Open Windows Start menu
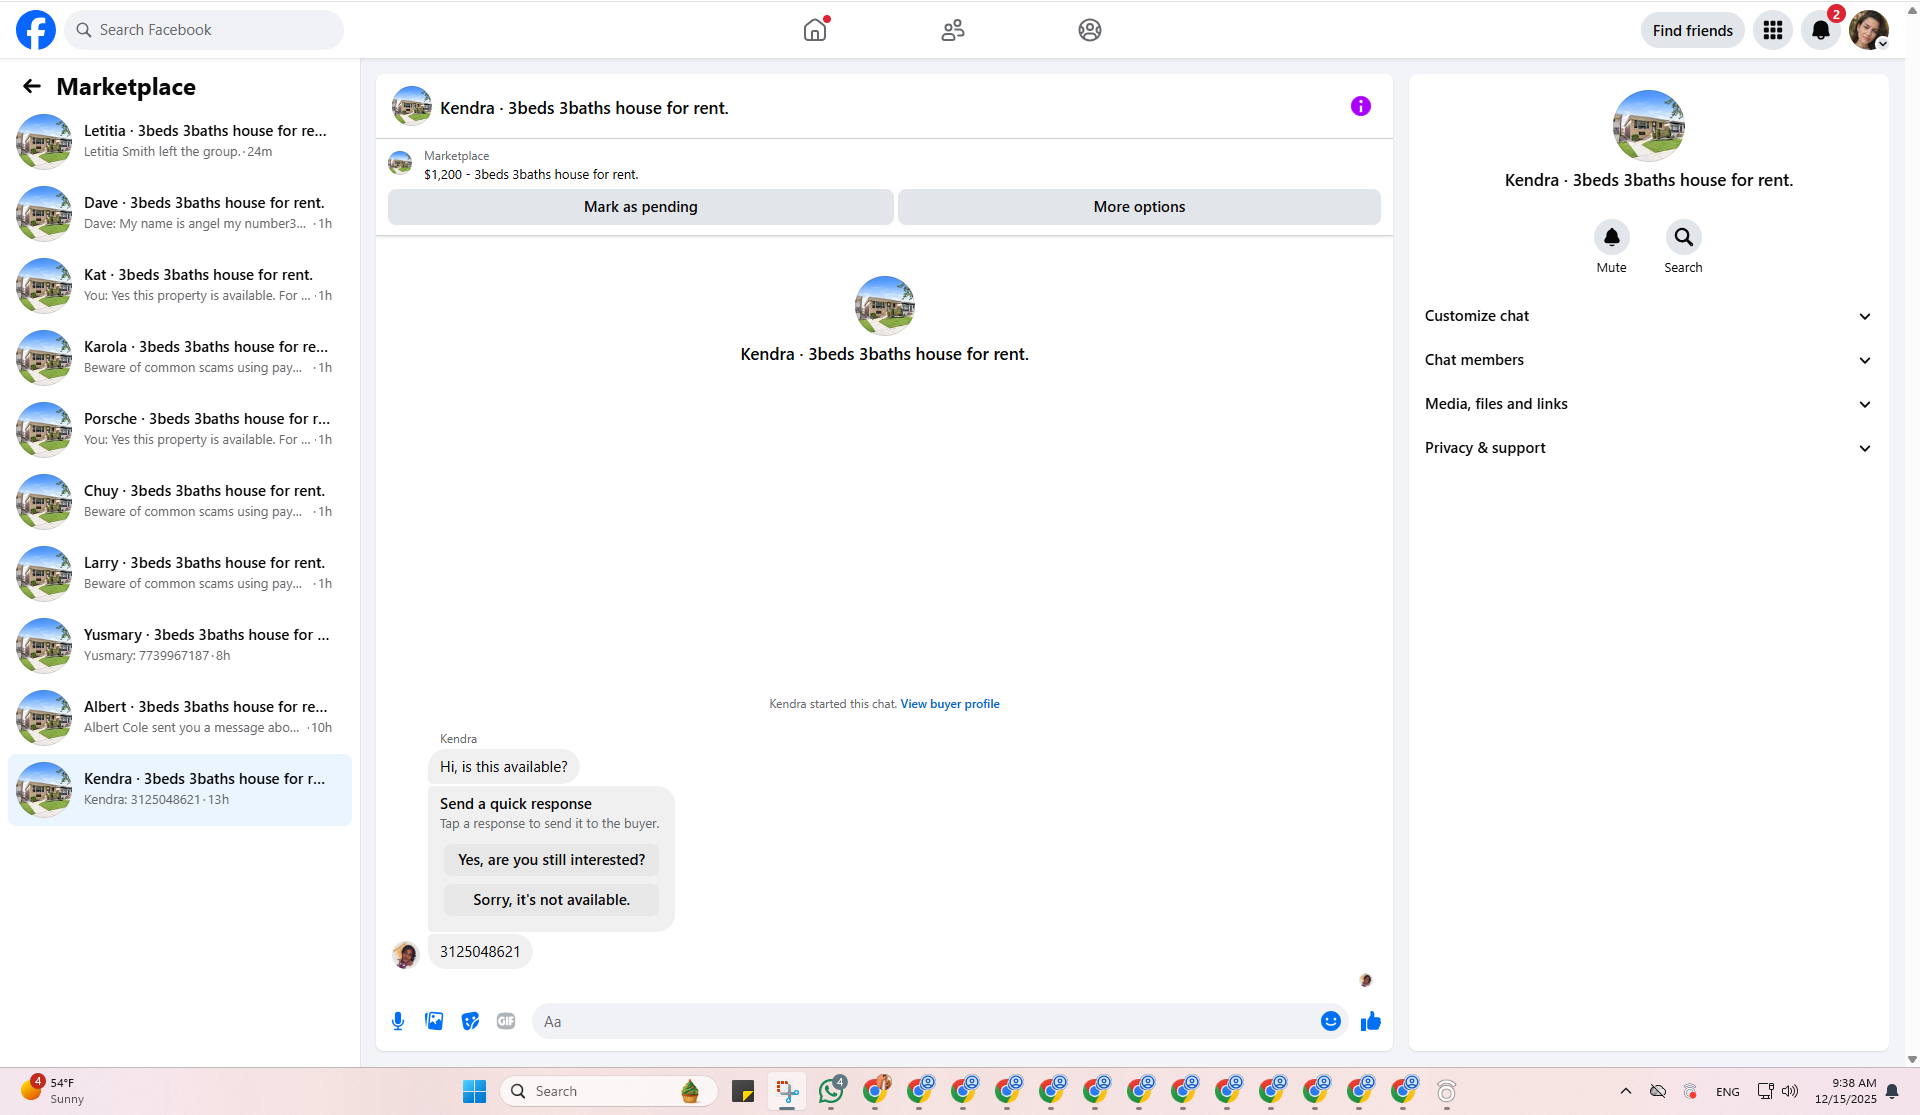 click(475, 1091)
